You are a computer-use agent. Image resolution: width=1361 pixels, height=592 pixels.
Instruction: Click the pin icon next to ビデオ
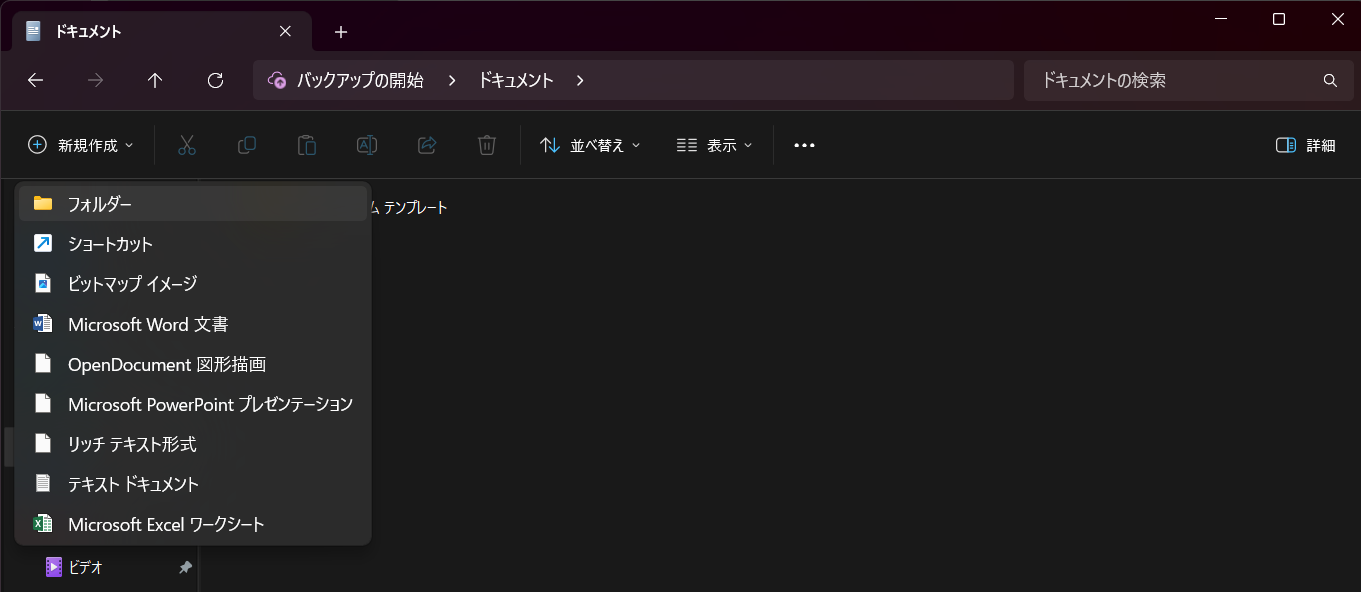(x=185, y=567)
